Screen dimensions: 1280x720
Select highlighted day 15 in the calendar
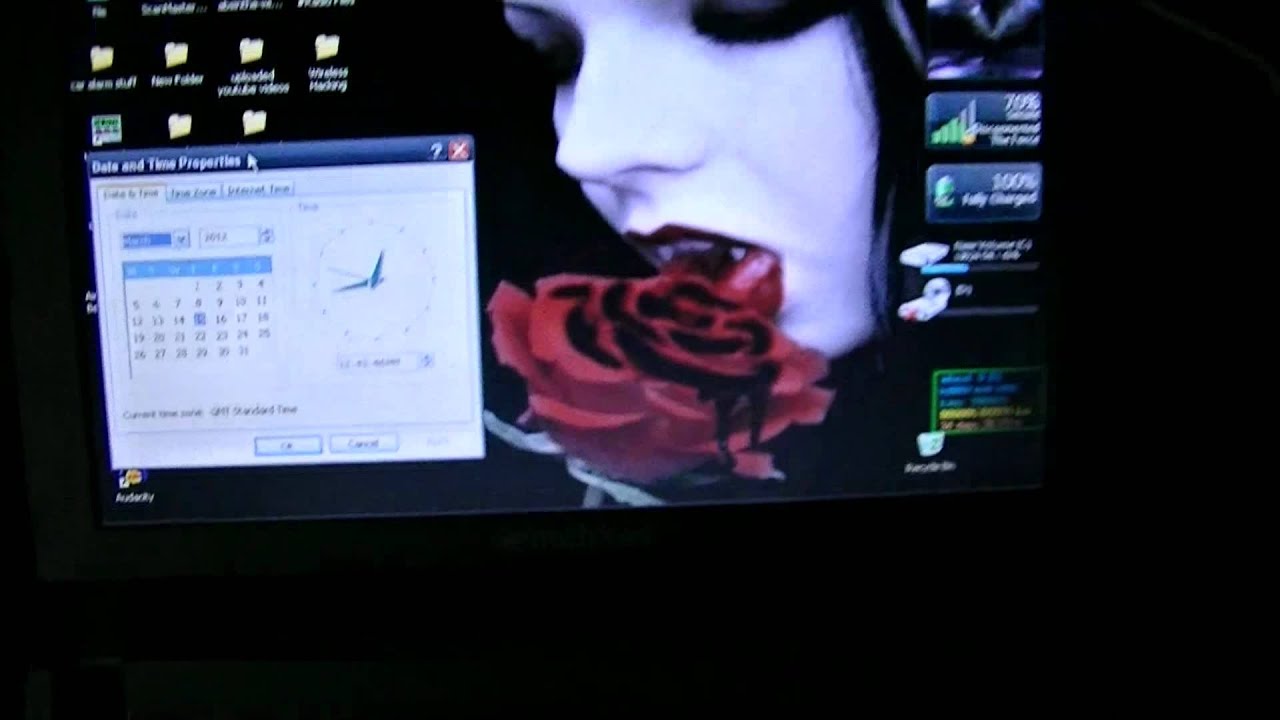(x=200, y=319)
